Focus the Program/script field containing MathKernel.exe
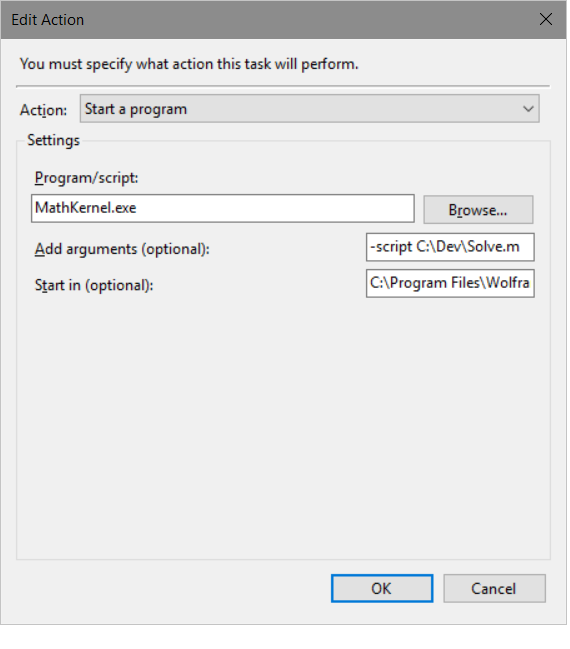The image size is (570, 649). pos(223,208)
